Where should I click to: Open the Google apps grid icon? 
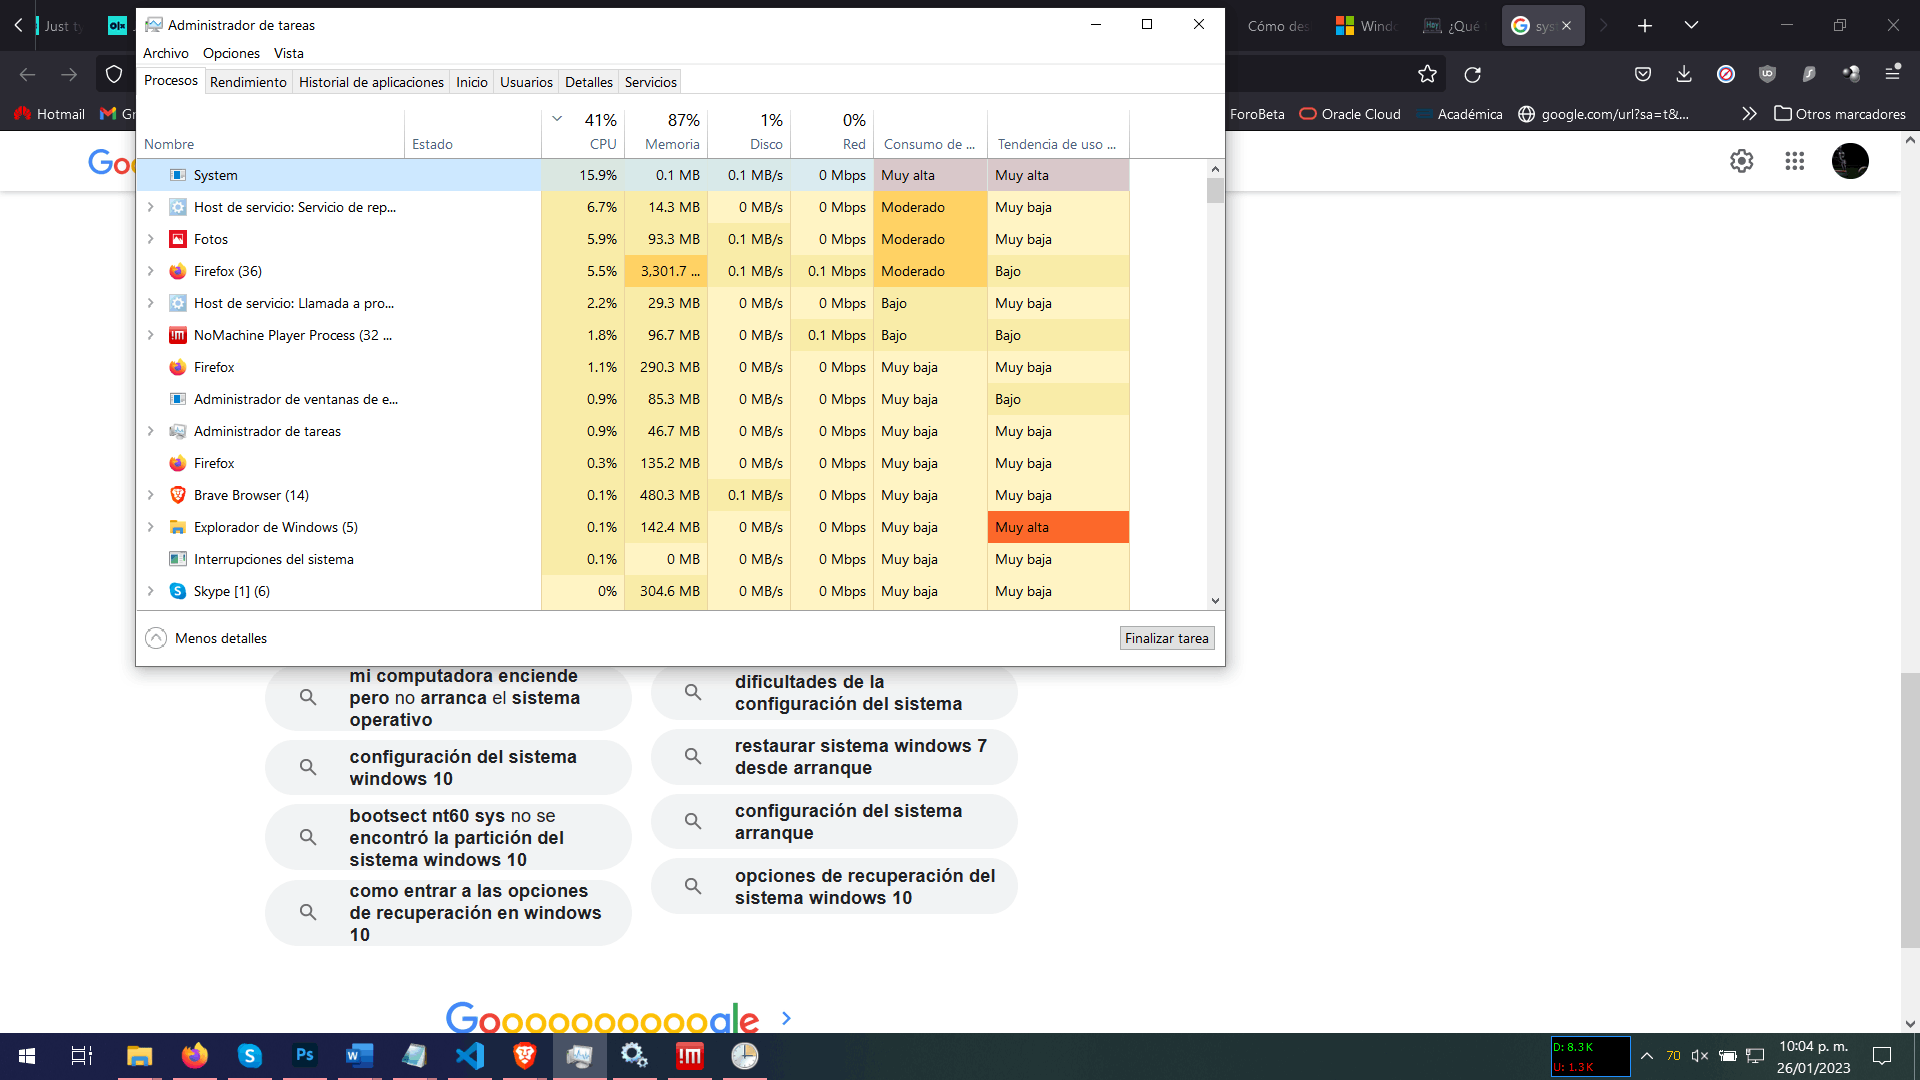(1794, 161)
